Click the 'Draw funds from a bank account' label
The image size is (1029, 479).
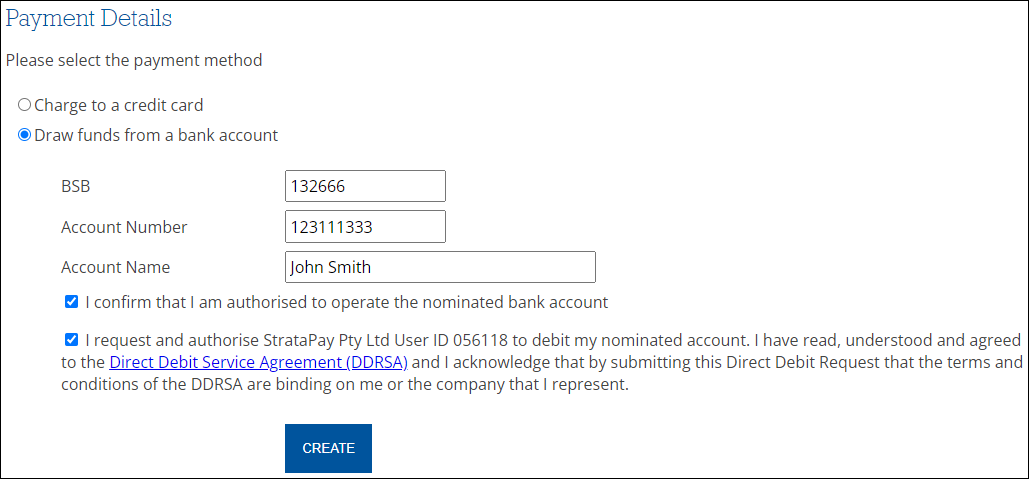(x=156, y=135)
